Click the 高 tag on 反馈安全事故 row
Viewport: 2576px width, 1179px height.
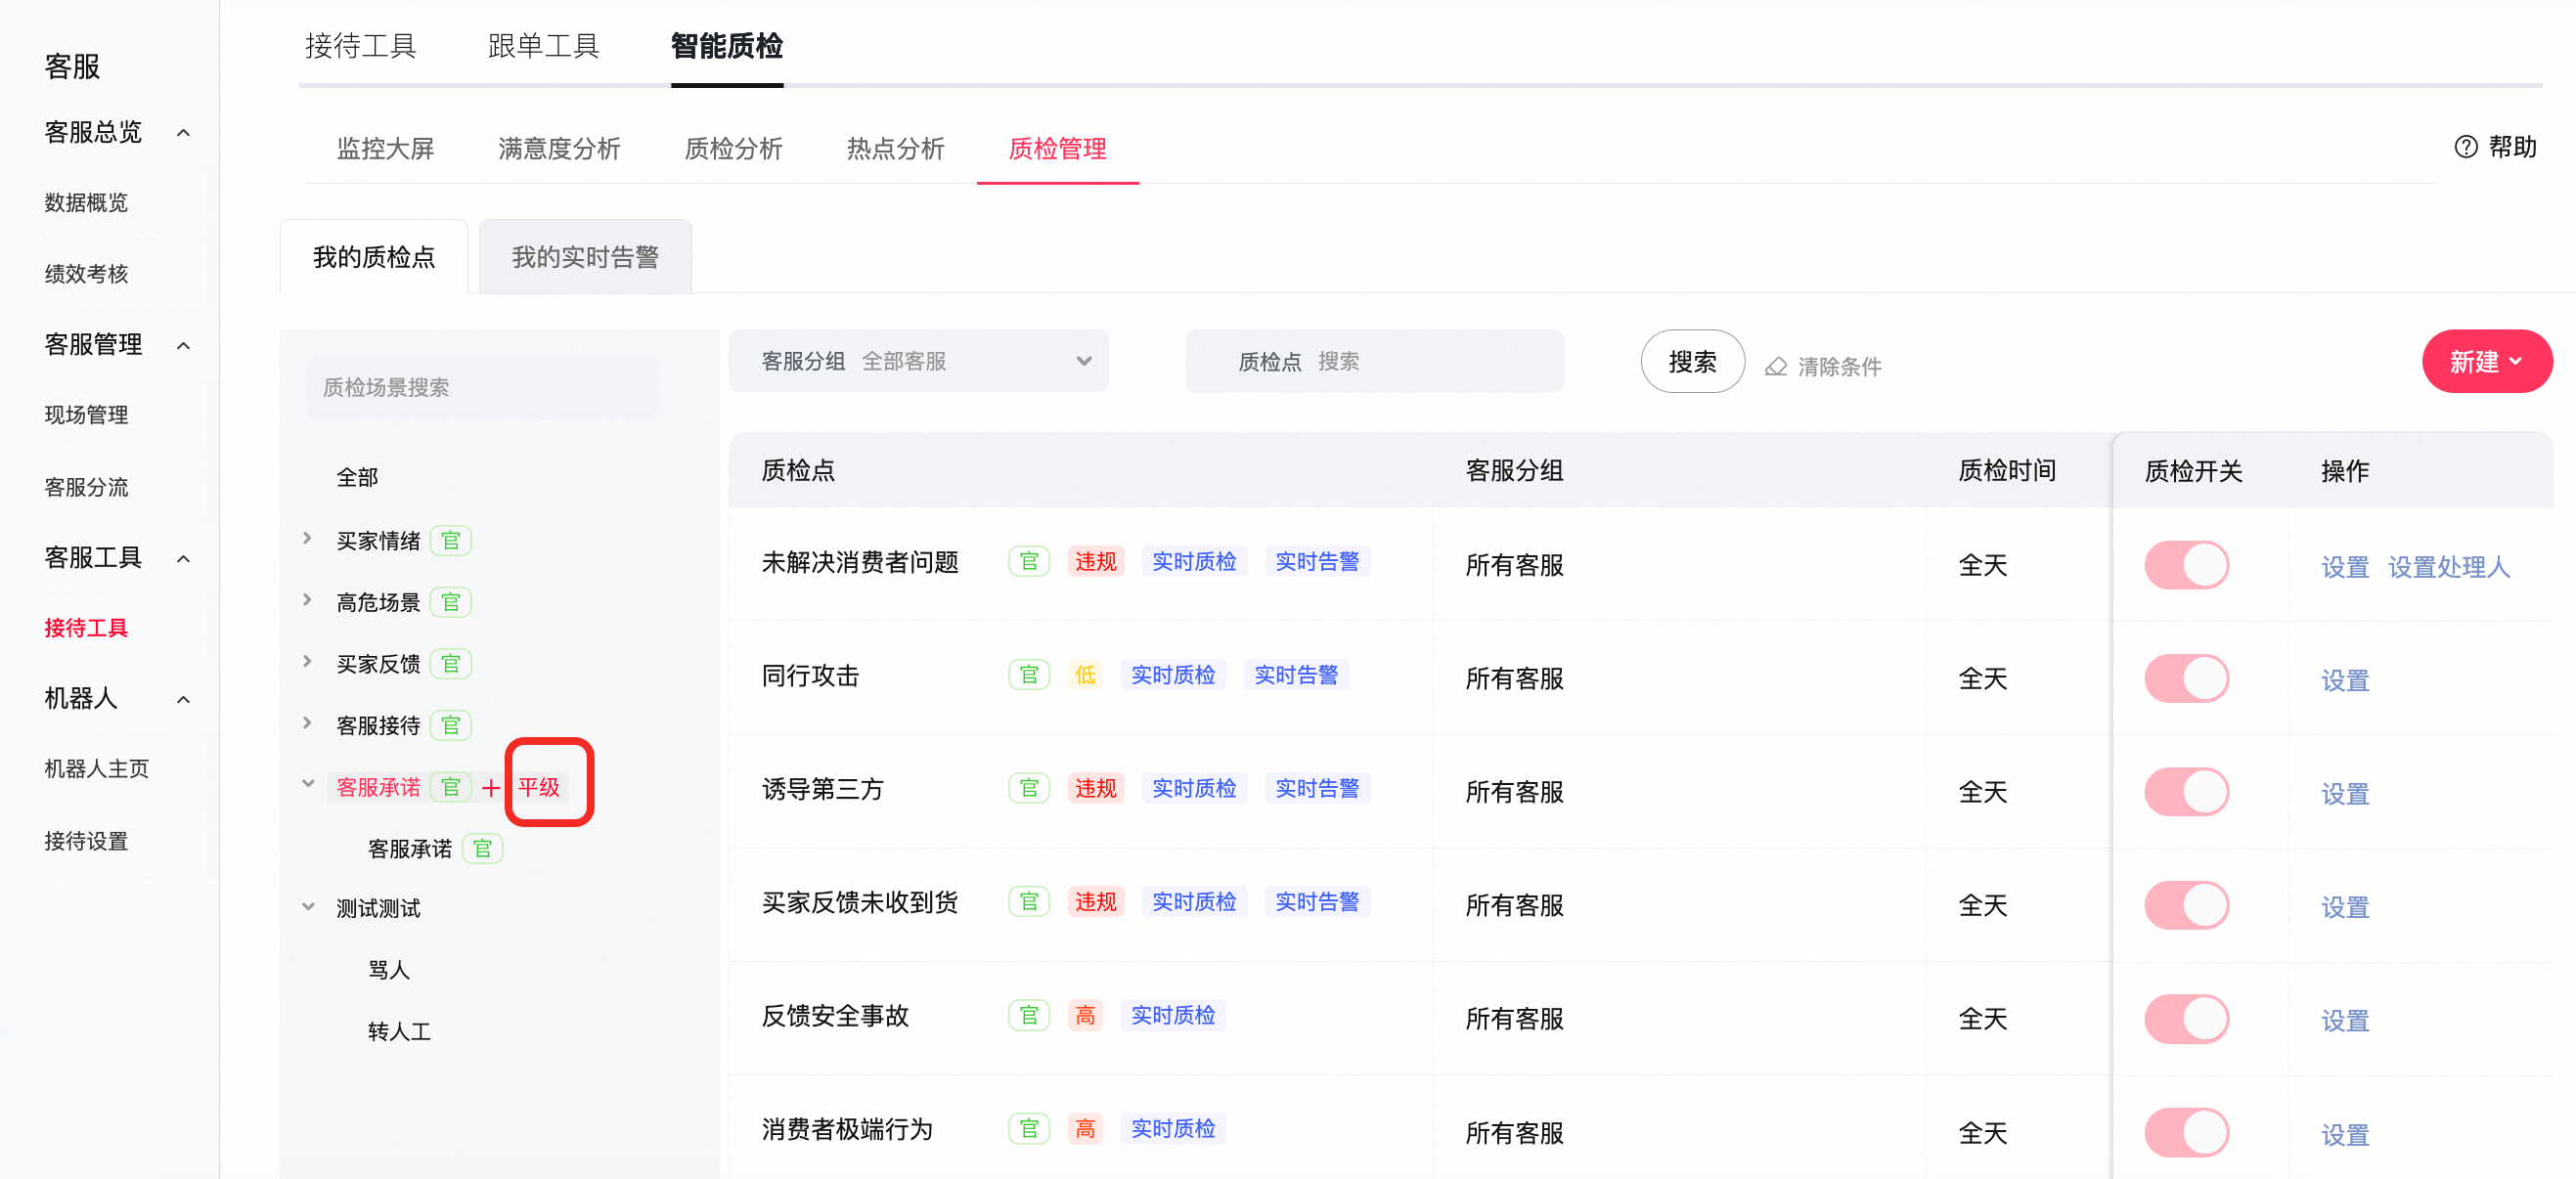[x=1085, y=1016]
